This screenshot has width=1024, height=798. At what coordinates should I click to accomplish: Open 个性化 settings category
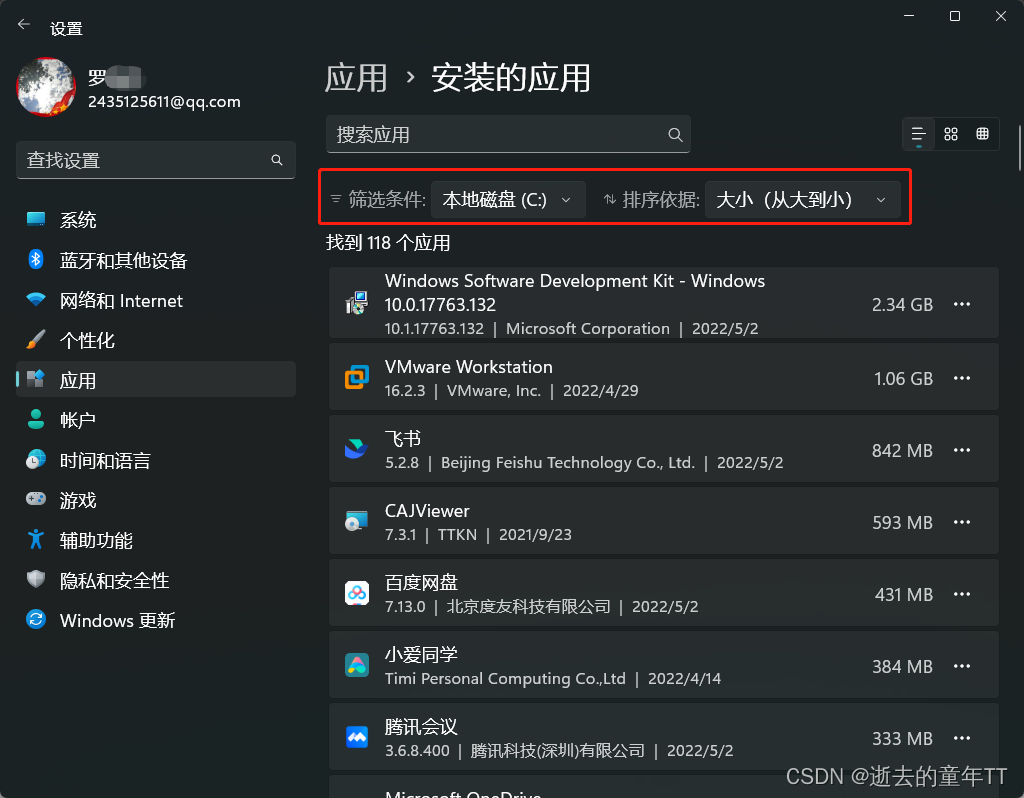[155, 340]
